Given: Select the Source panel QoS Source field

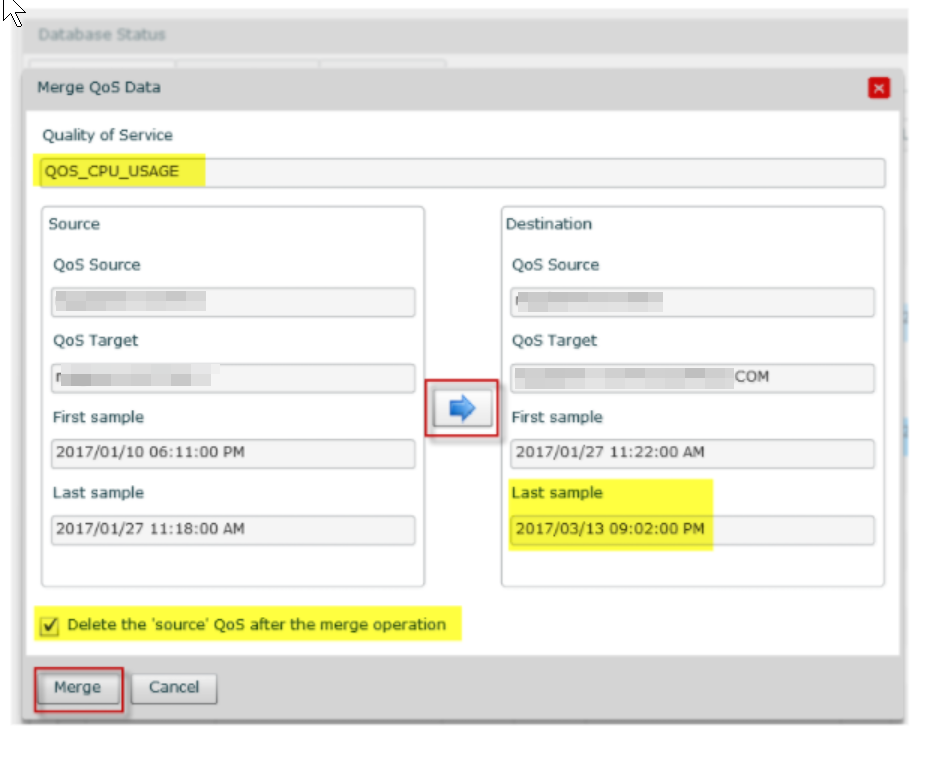Looking at the screenshot, I should tap(232, 302).
